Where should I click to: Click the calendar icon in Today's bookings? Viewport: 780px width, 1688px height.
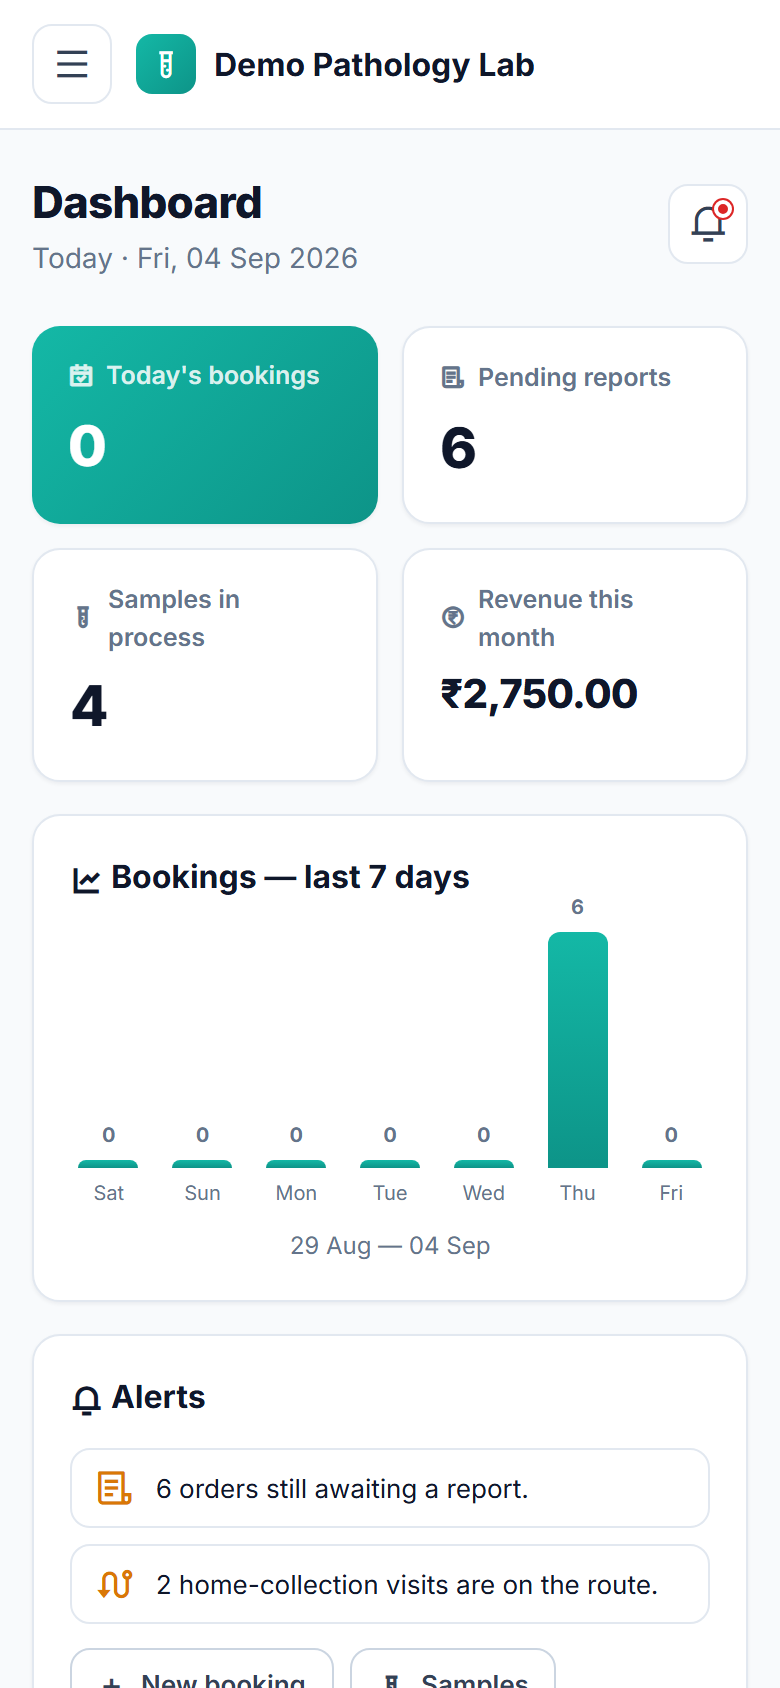81,376
